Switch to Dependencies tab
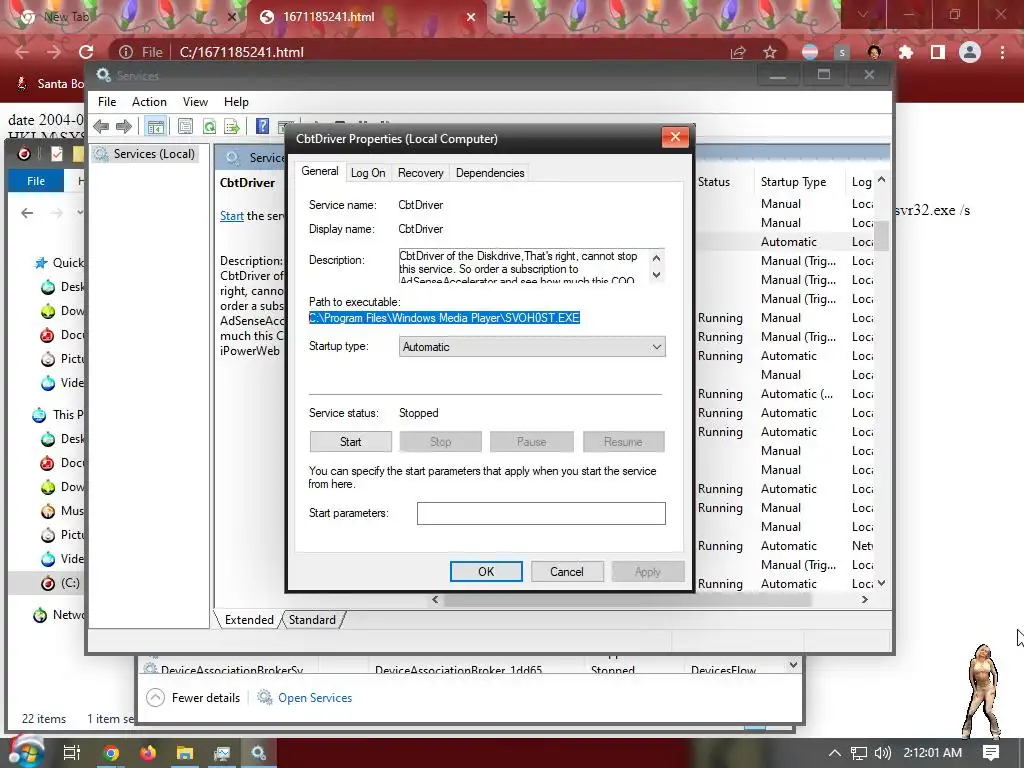This screenshot has width=1024, height=768. [490, 173]
